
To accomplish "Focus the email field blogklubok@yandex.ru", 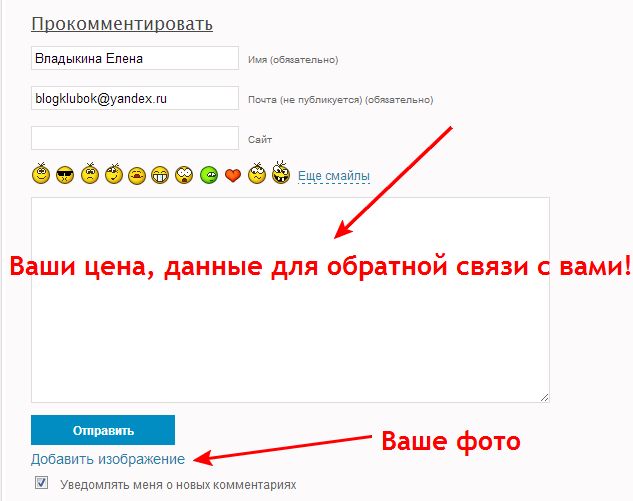I will [135, 98].
